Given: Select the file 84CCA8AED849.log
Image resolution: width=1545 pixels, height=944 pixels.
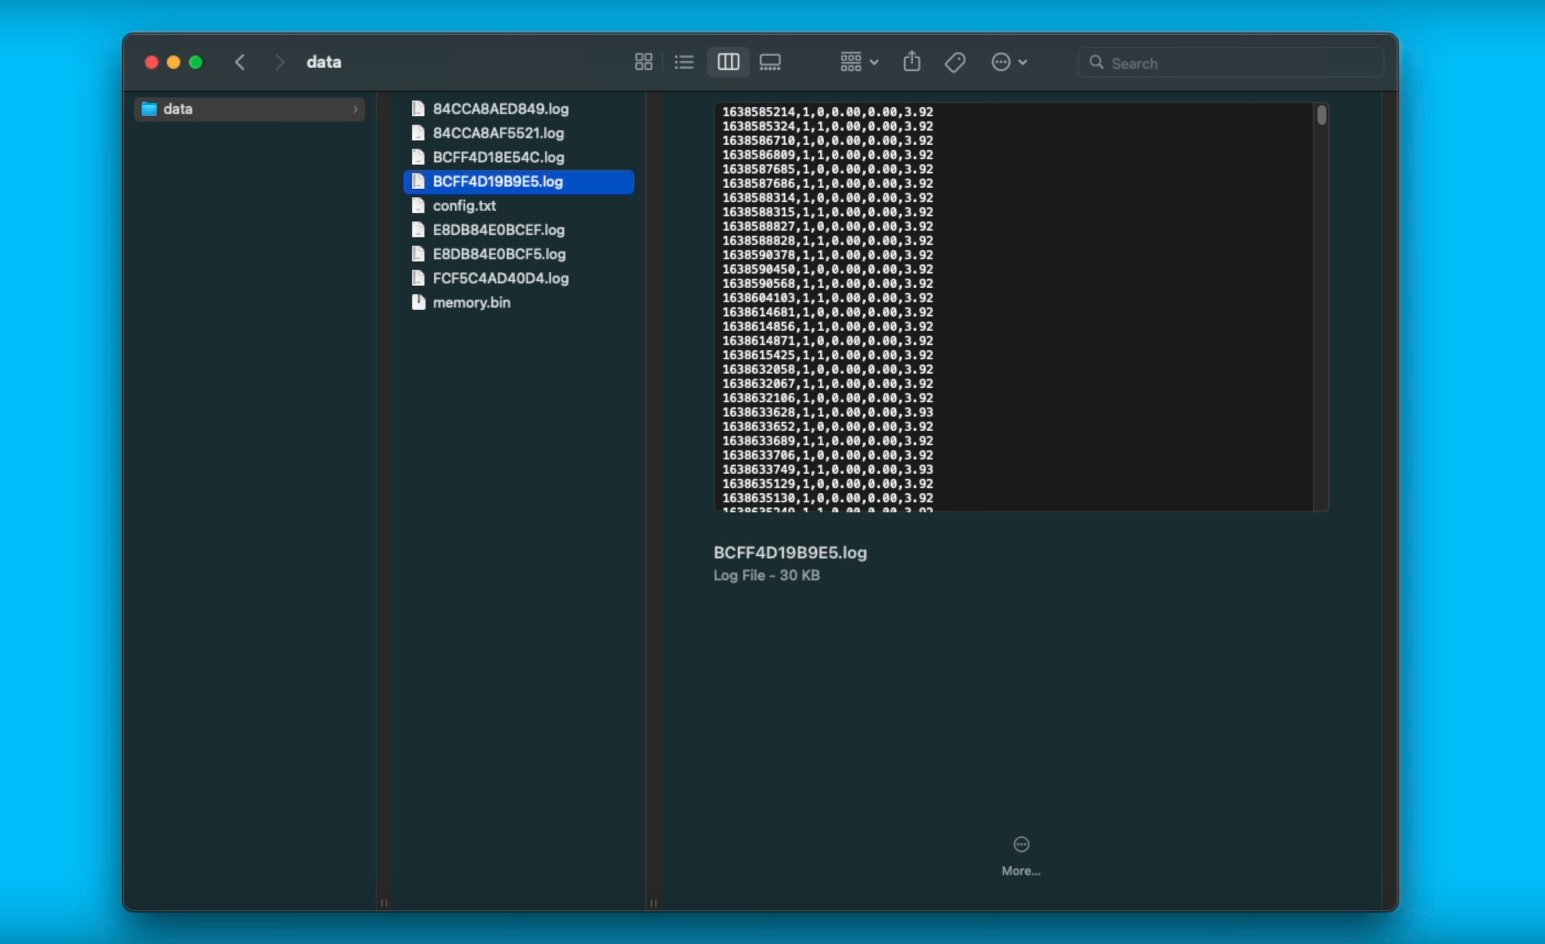Looking at the screenshot, I should point(518,109).
